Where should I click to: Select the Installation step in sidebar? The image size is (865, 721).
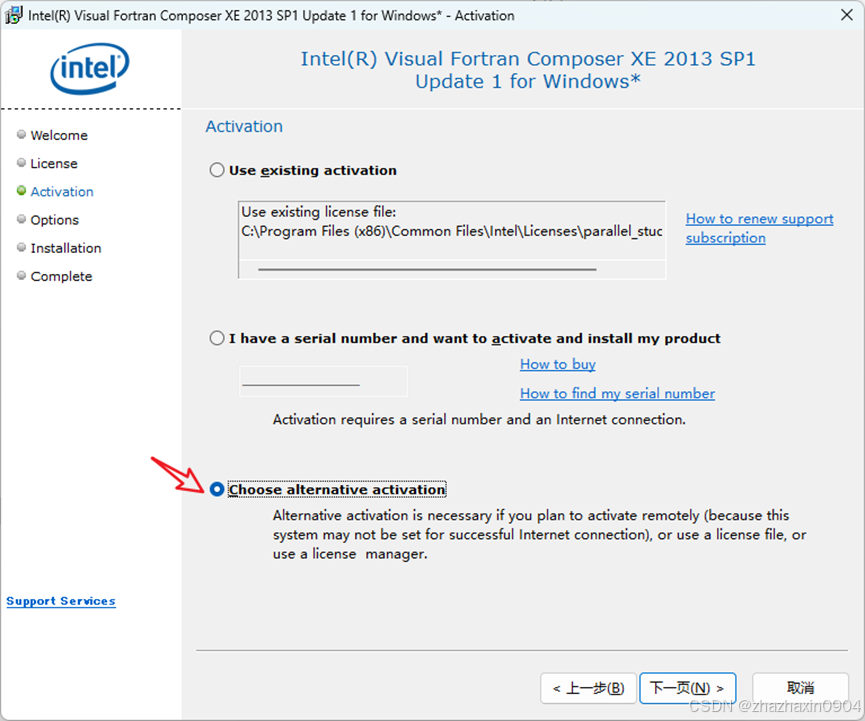pyautogui.click(x=66, y=248)
